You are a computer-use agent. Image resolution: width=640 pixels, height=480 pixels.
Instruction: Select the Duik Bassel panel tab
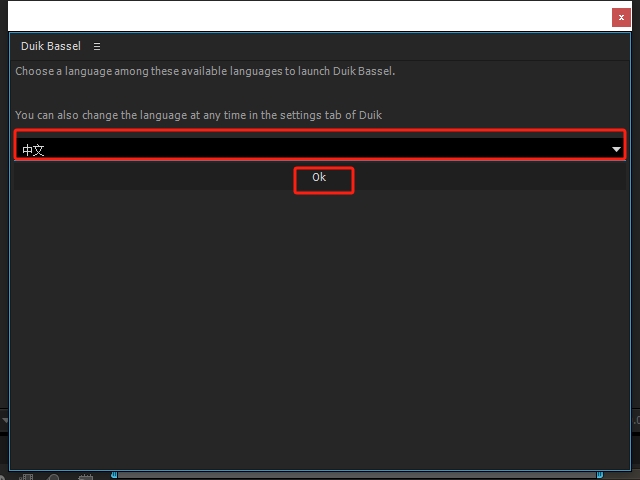(x=51, y=46)
